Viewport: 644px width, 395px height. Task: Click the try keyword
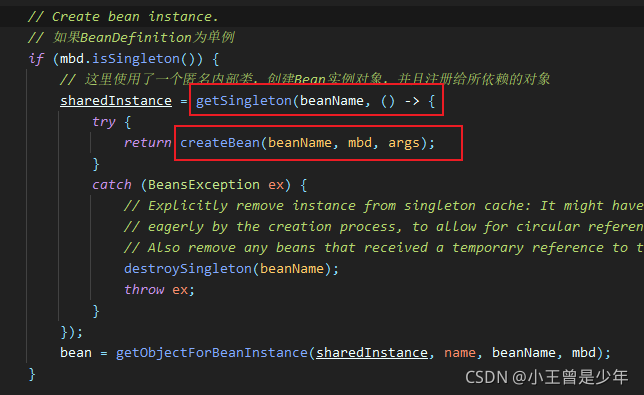pos(104,122)
